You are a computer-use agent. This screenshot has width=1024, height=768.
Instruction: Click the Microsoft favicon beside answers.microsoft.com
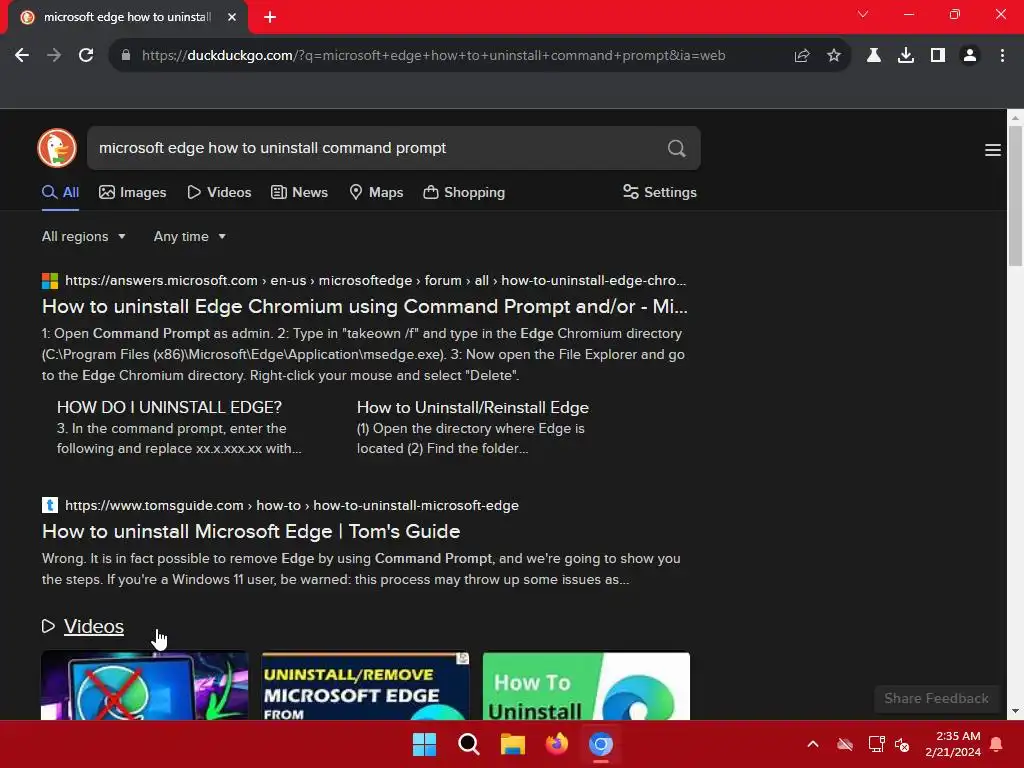click(x=50, y=281)
